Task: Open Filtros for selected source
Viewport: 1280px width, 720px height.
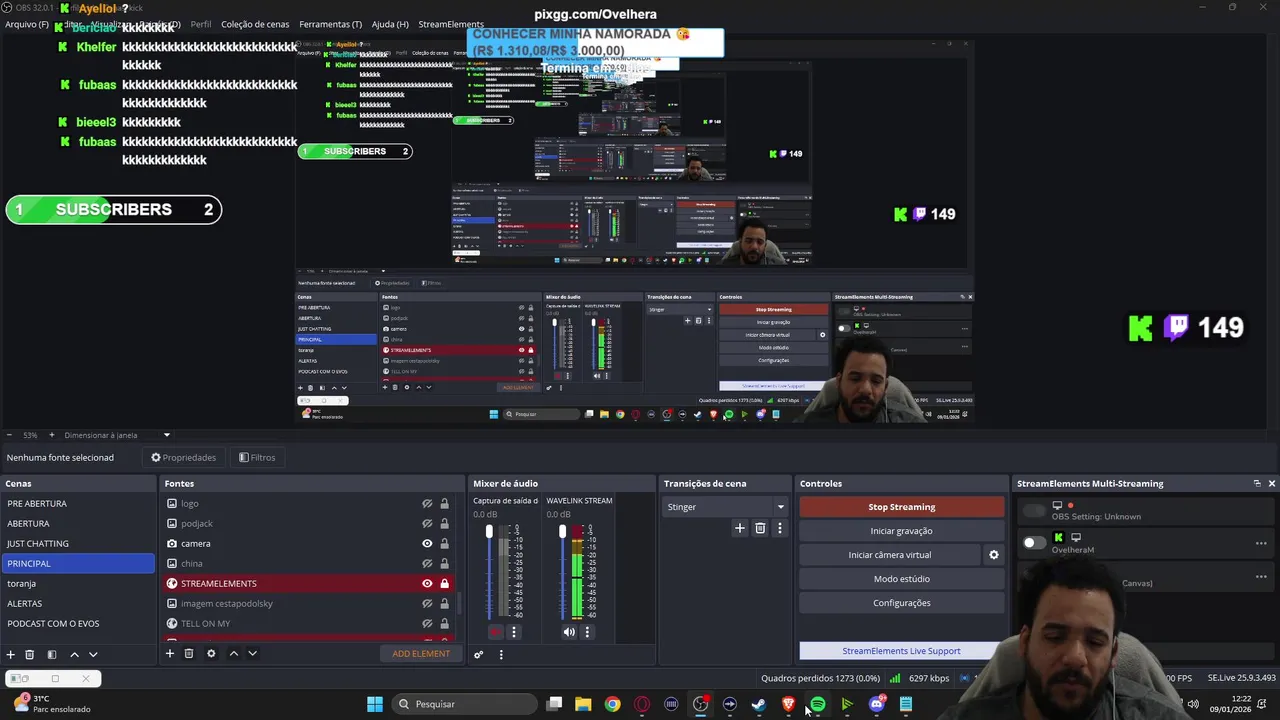Action: [257, 457]
